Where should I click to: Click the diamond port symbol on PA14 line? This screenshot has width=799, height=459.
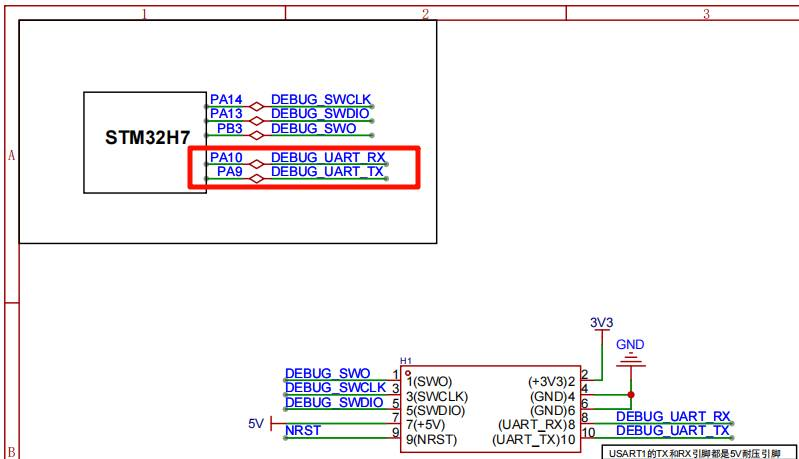(x=256, y=106)
